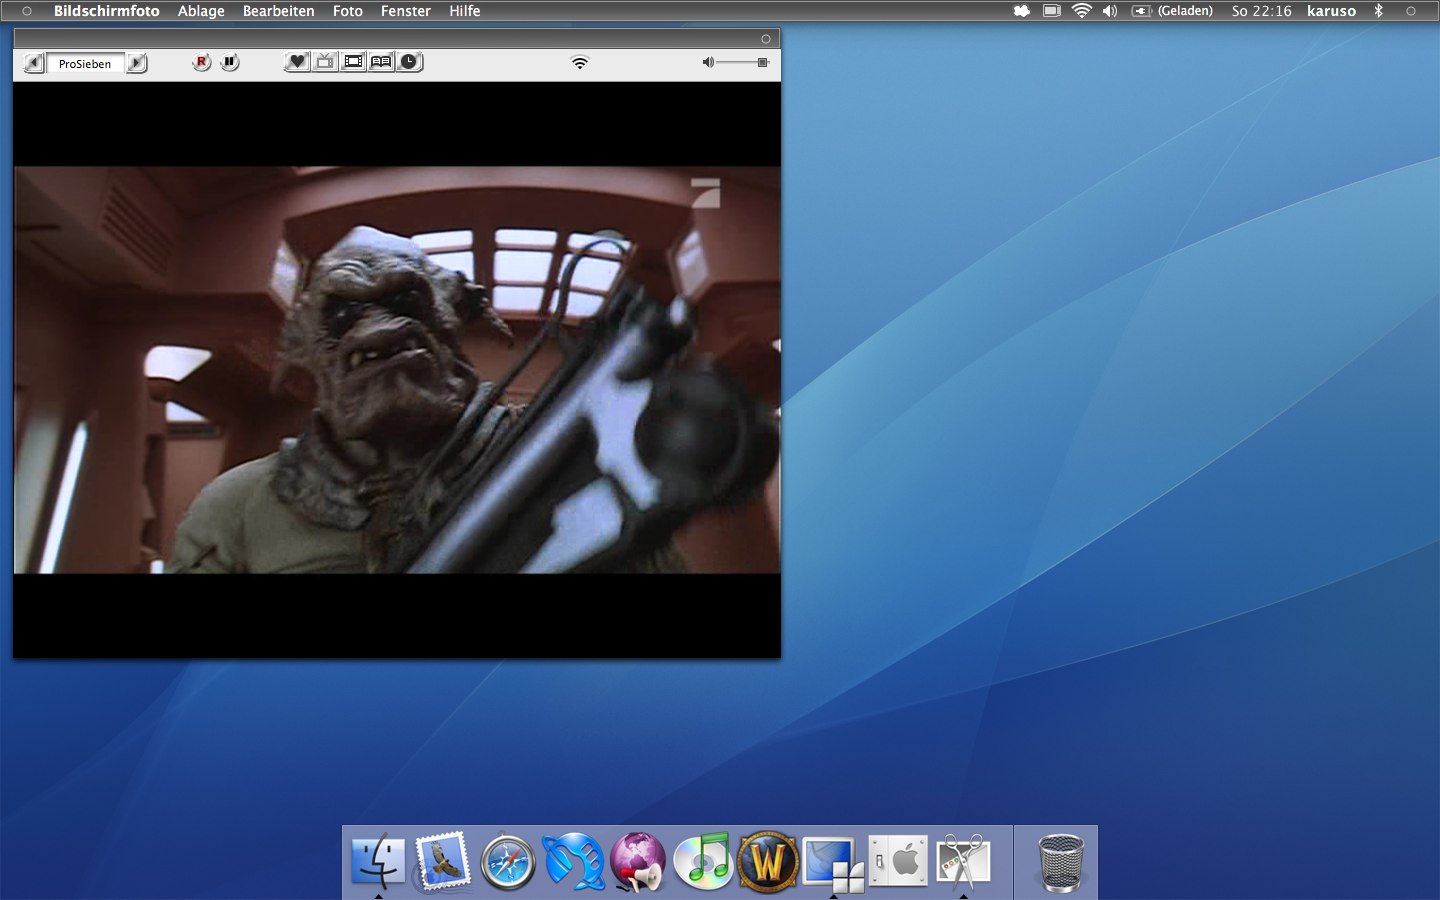Switch to the previous TV channel
1440x900 pixels.
click(x=34, y=63)
